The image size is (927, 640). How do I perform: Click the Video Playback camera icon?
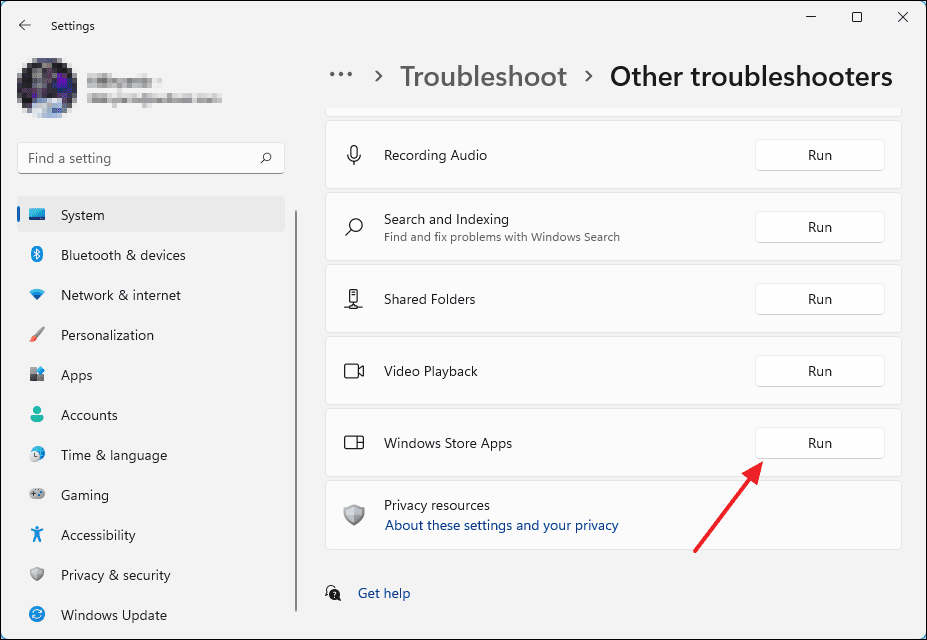pyautogui.click(x=354, y=371)
